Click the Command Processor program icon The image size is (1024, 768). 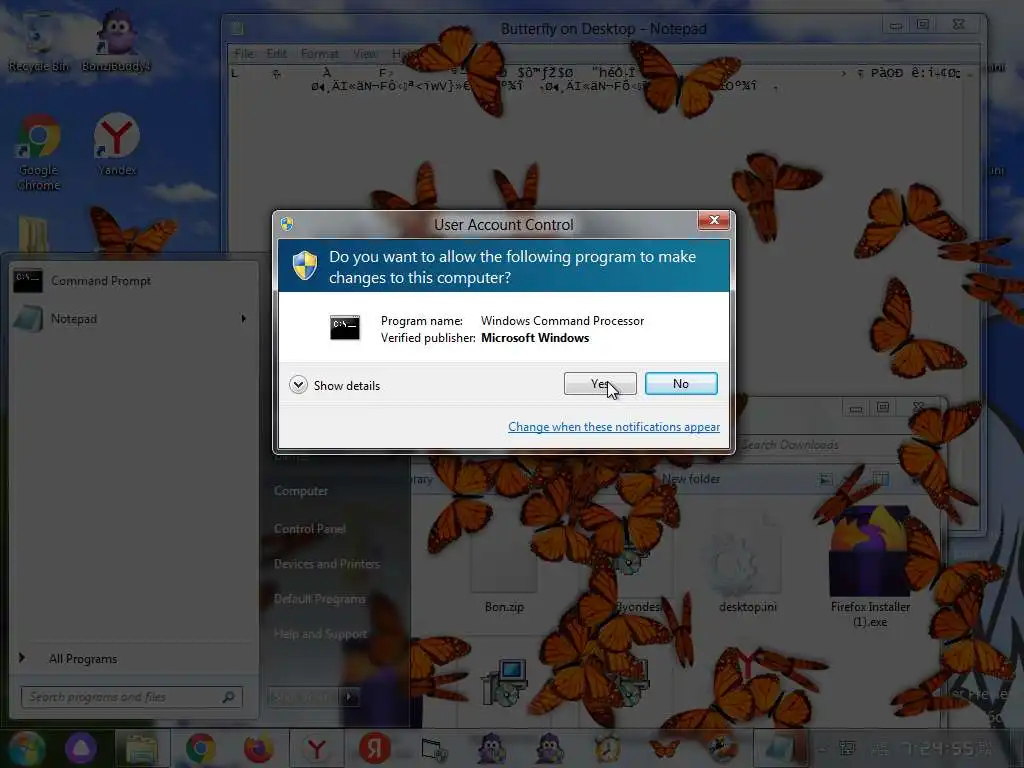pos(345,327)
